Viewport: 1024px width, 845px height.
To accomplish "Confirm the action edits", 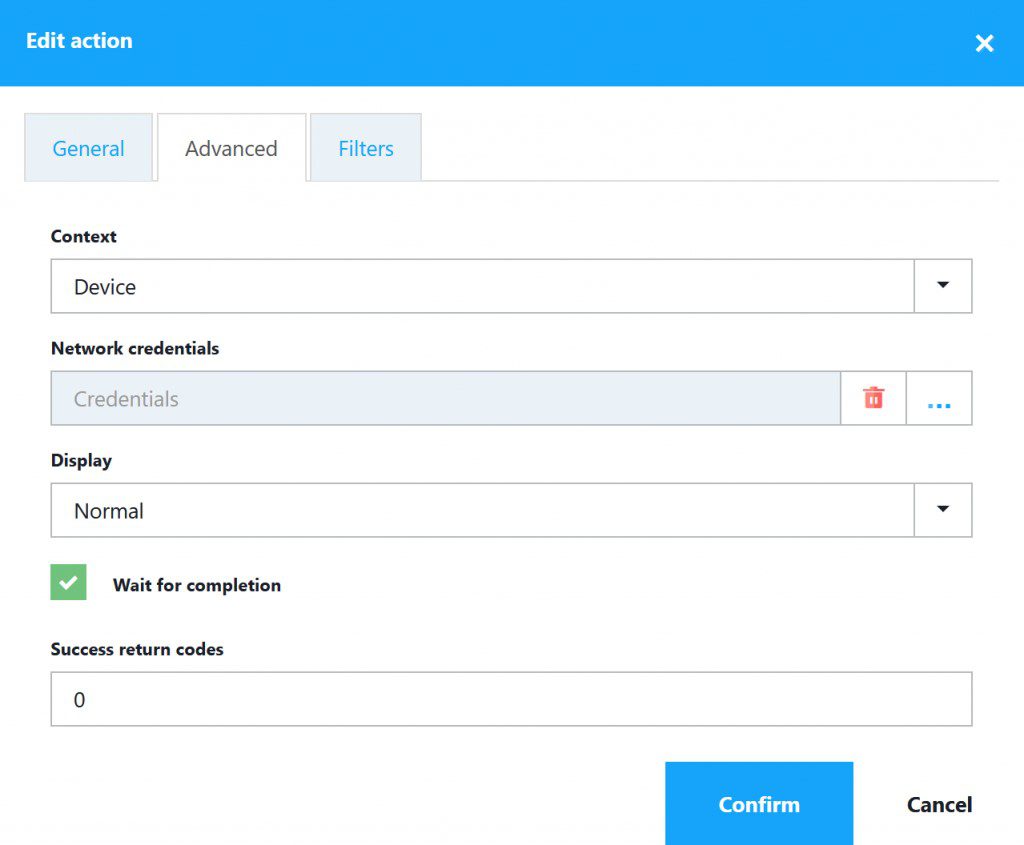I will point(758,803).
